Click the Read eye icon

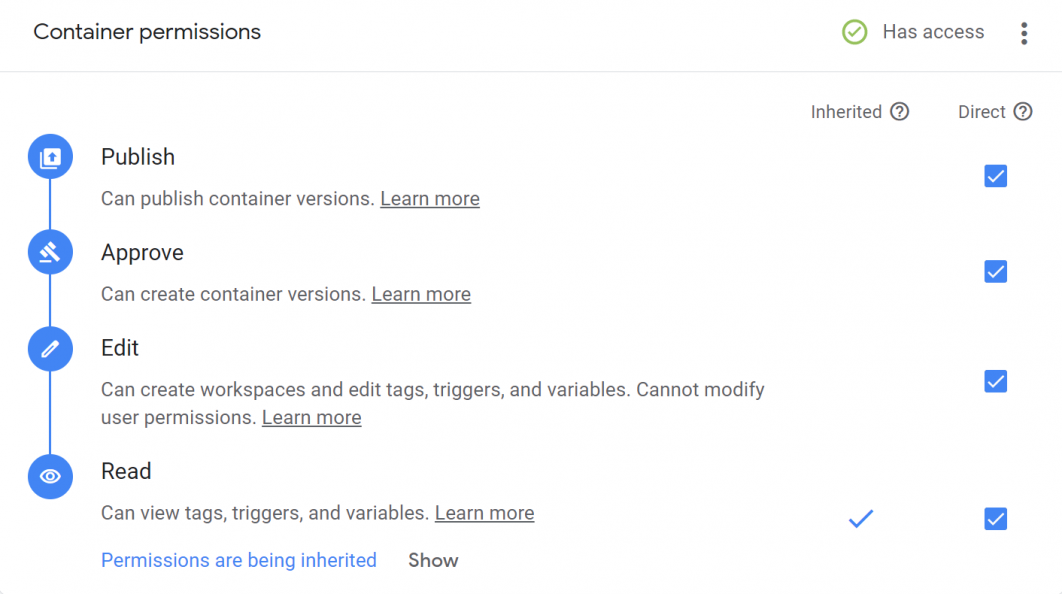coord(50,477)
